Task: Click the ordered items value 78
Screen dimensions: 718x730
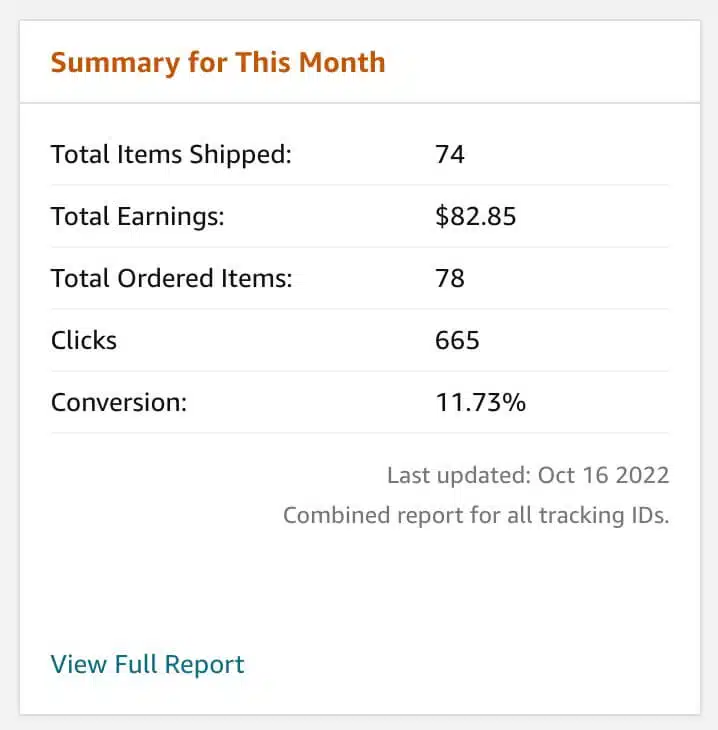Action: click(x=449, y=278)
